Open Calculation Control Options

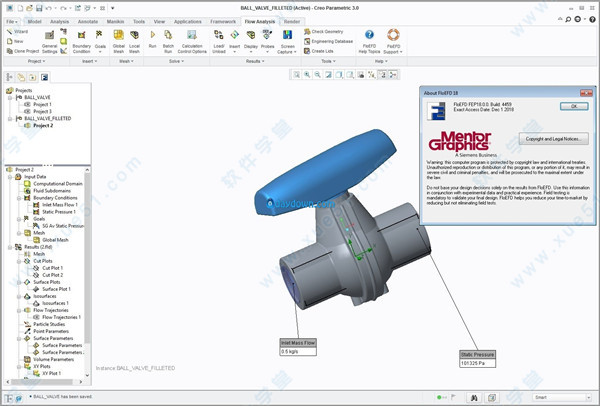click(193, 38)
